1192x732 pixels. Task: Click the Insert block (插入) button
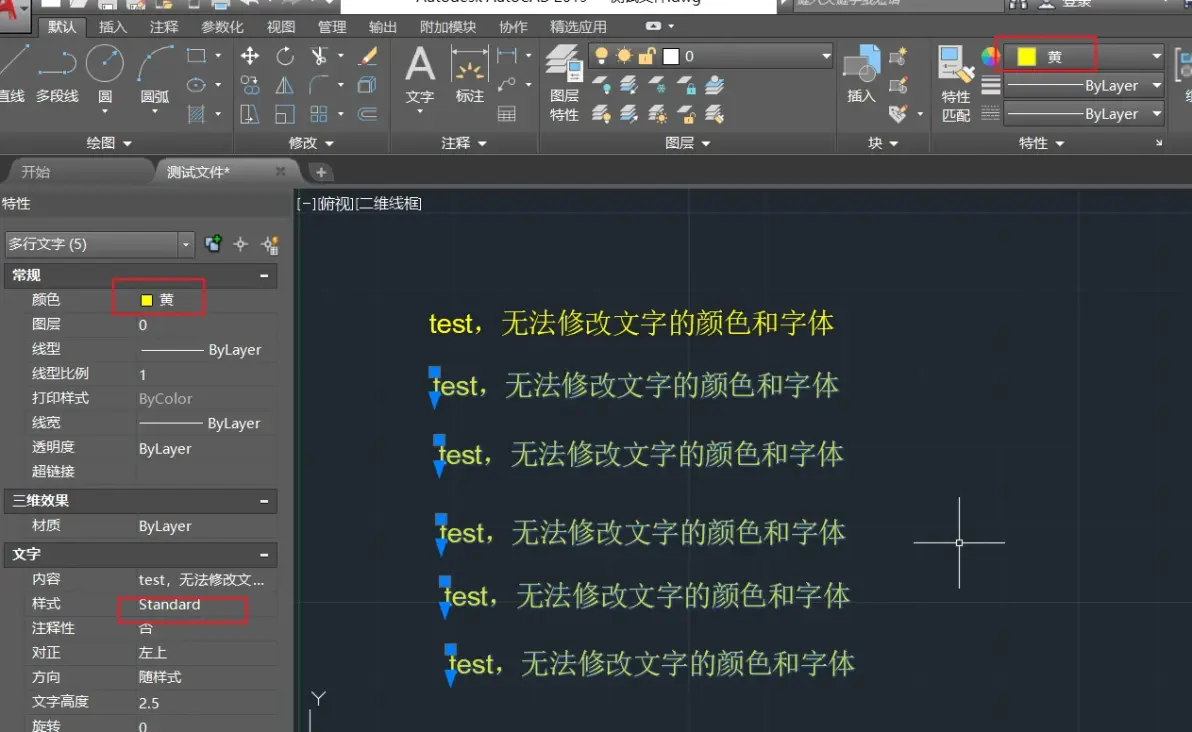pyautogui.click(x=861, y=74)
